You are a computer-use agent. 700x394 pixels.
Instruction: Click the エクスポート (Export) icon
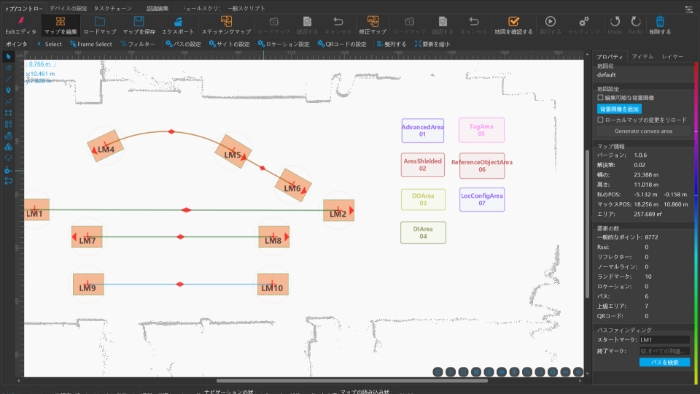point(178,21)
